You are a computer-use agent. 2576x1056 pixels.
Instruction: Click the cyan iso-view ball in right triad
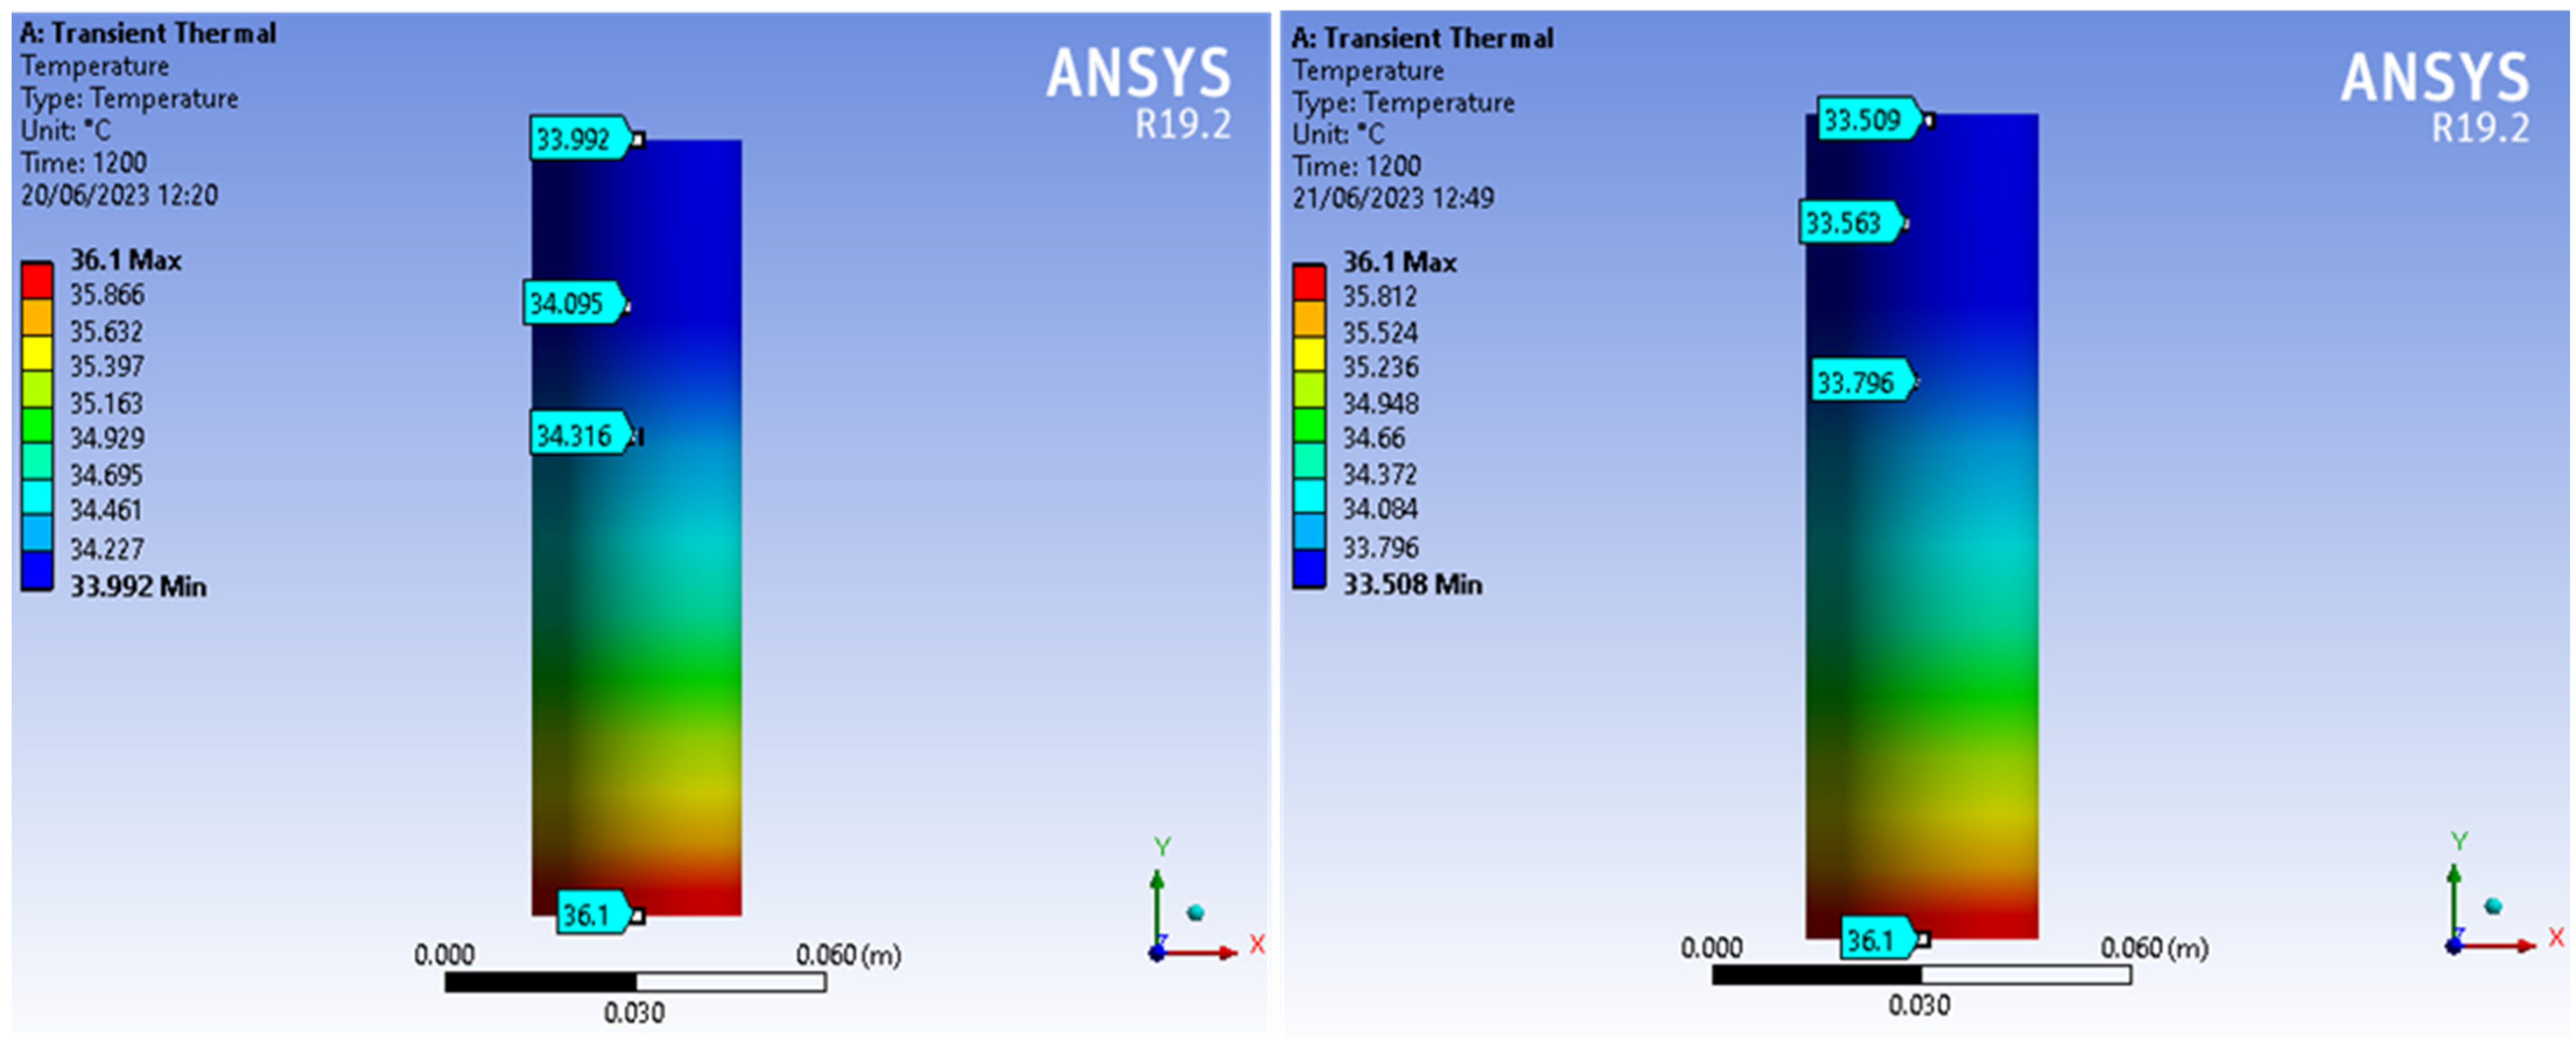tap(2493, 906)
